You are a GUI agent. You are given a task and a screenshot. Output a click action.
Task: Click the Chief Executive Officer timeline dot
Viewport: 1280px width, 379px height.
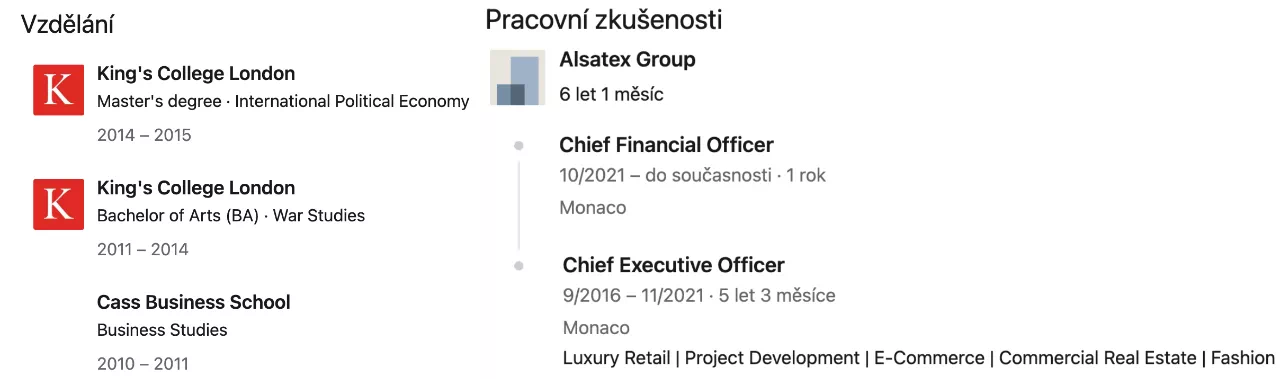(518, 266)
